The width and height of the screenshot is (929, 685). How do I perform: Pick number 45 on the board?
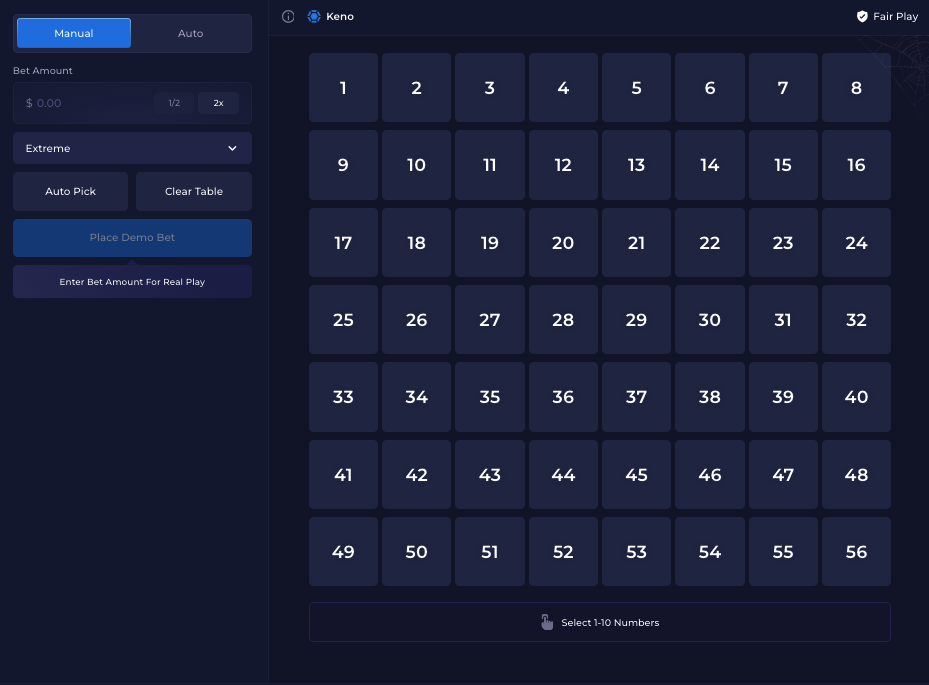[x=636, y=474]
